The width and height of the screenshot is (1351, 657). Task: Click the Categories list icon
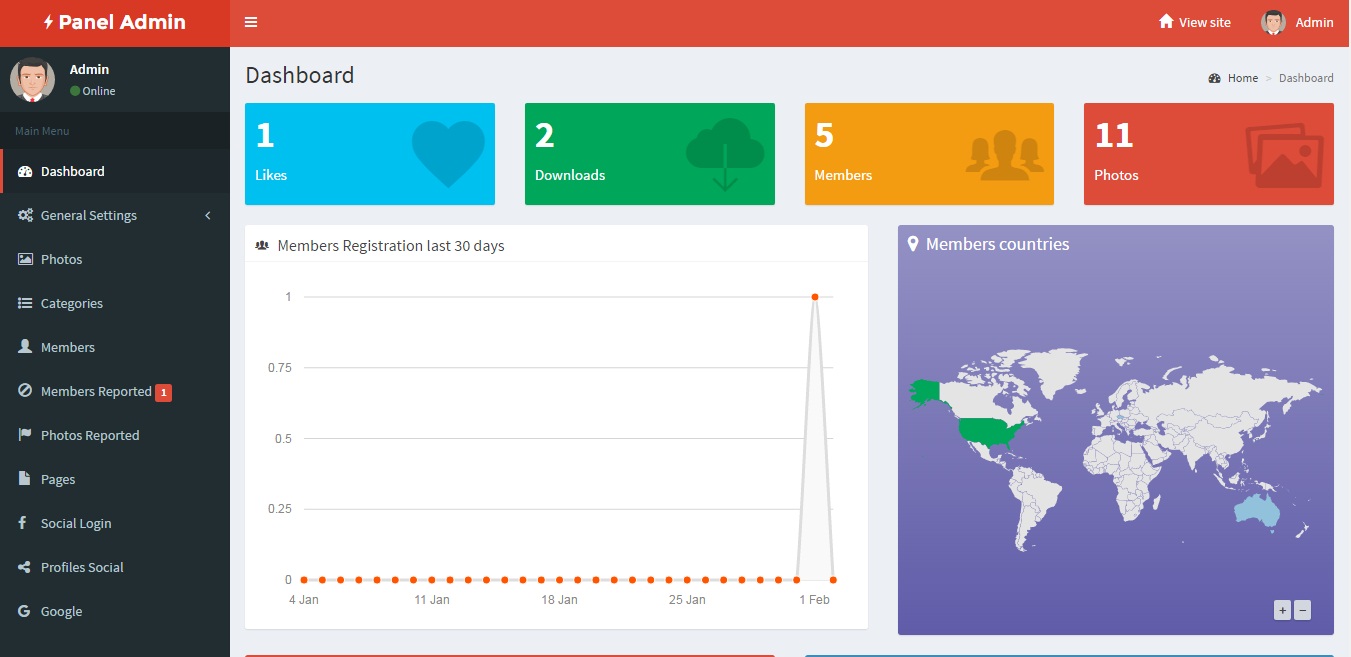25,303
